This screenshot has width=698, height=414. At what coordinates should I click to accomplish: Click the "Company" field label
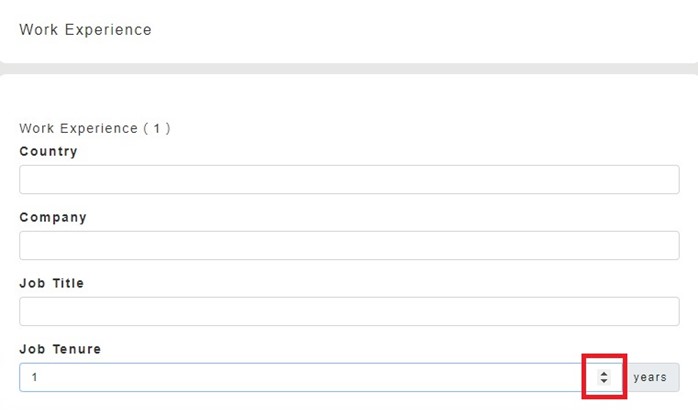tap(53, 217)
